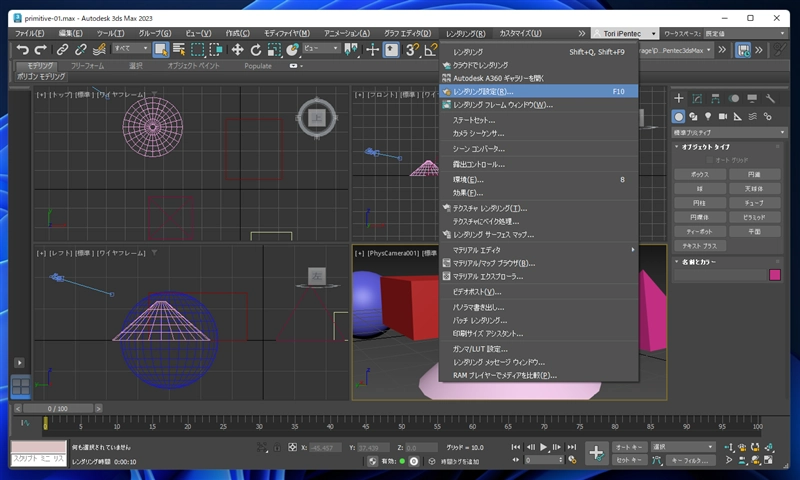Select the Link objects tool

[x=62, y=49]
